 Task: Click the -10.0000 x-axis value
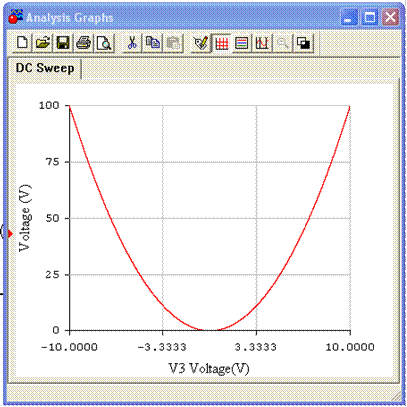[x=69, y=347]
